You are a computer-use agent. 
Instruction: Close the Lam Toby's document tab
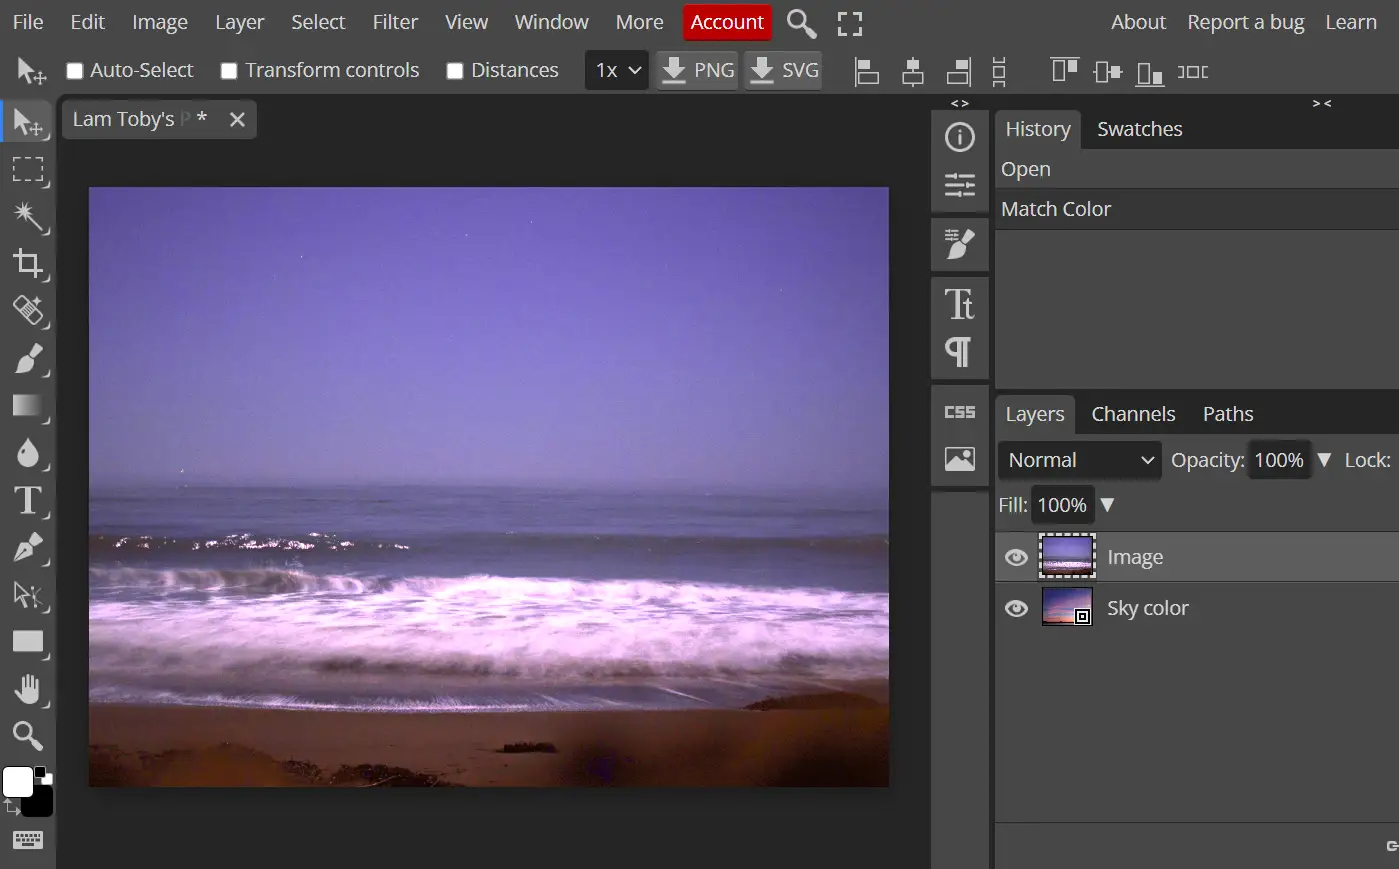click(x=237, y=120)
